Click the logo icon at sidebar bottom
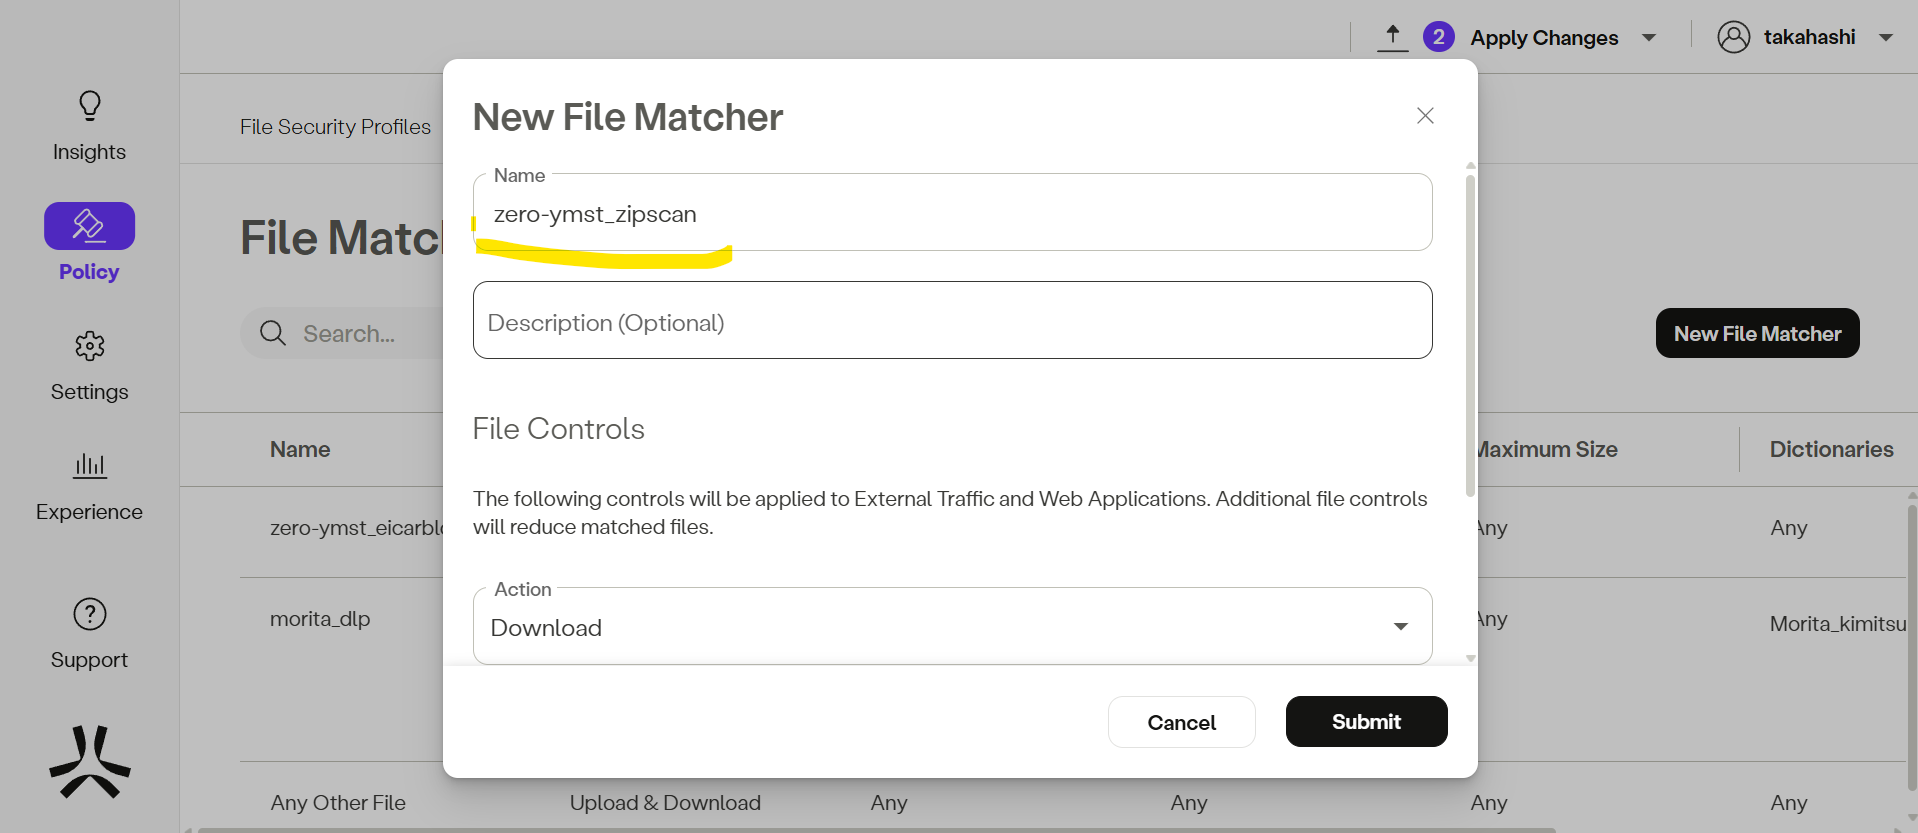 tap(89, 762)
